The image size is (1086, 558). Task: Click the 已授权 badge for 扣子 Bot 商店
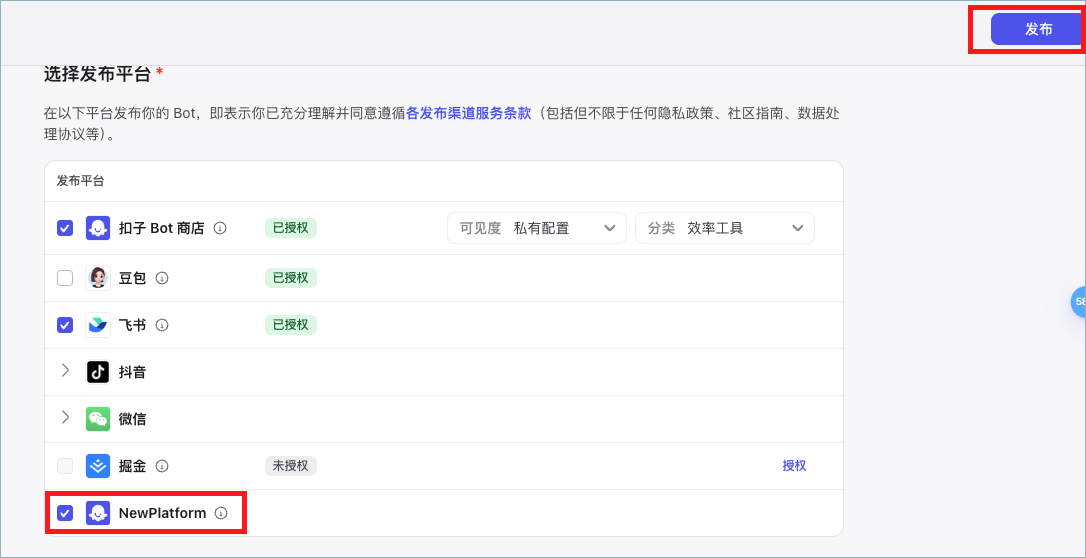pyautogui.click(x=290, y=228)
